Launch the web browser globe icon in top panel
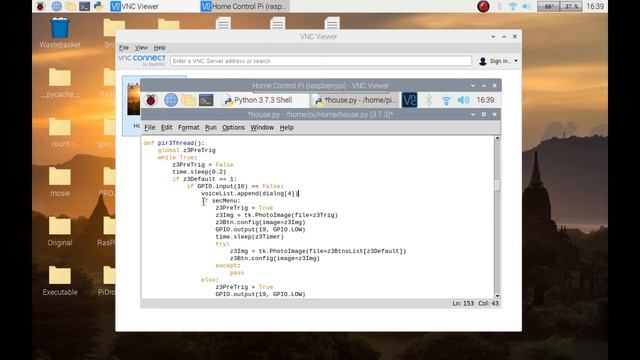Viewport: 640px width, 360px height. [56, 6]
